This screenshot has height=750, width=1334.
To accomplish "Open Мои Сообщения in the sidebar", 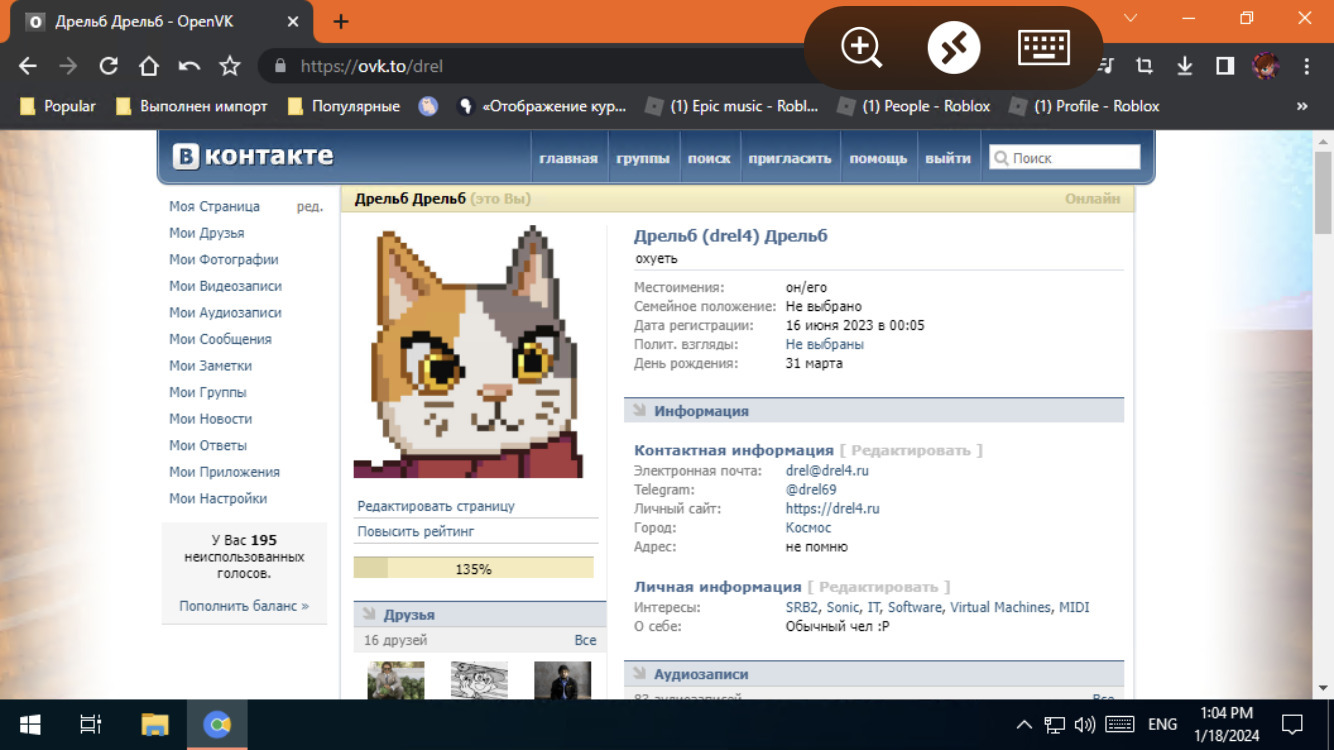I will tap(220, 339).
